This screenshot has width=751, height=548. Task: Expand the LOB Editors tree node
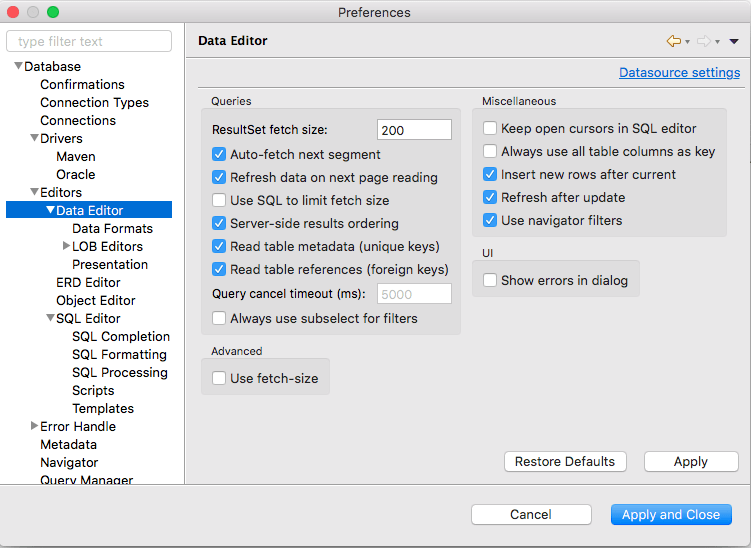tap(66, 246)
